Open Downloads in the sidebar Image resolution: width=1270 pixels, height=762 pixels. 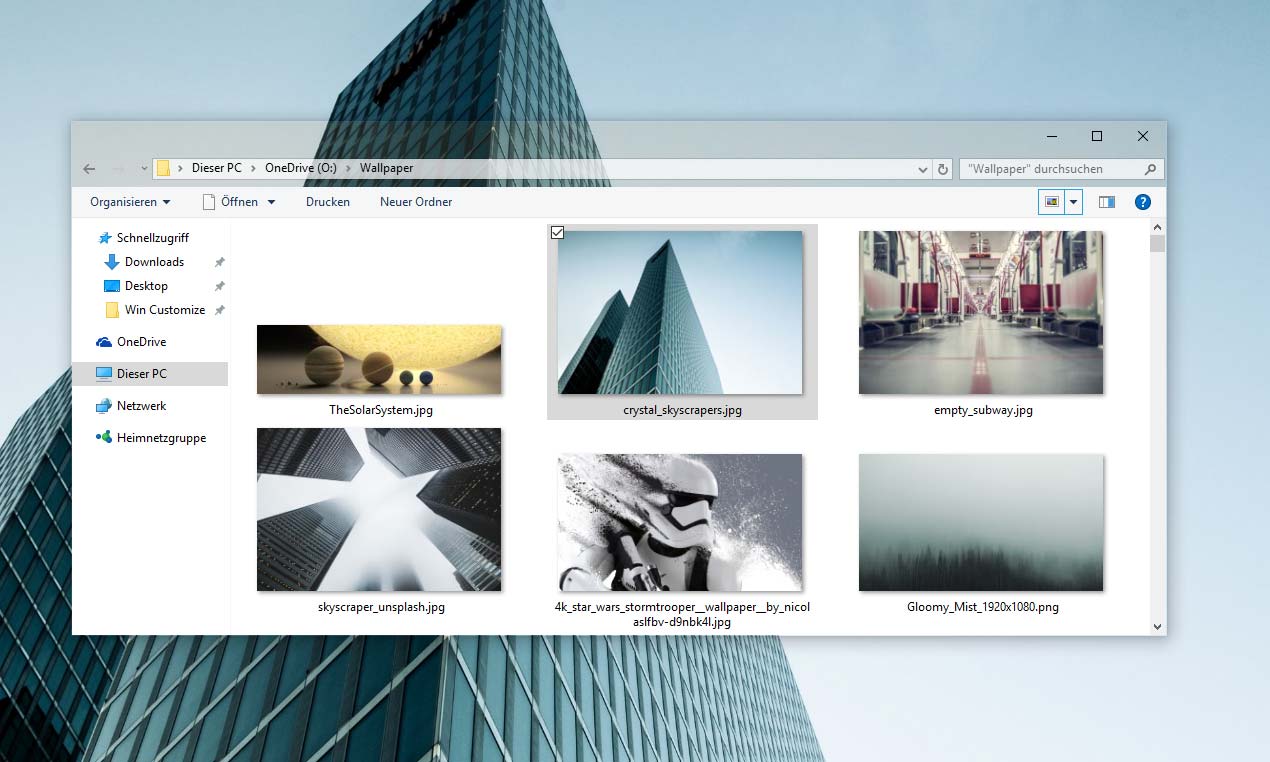154,262
